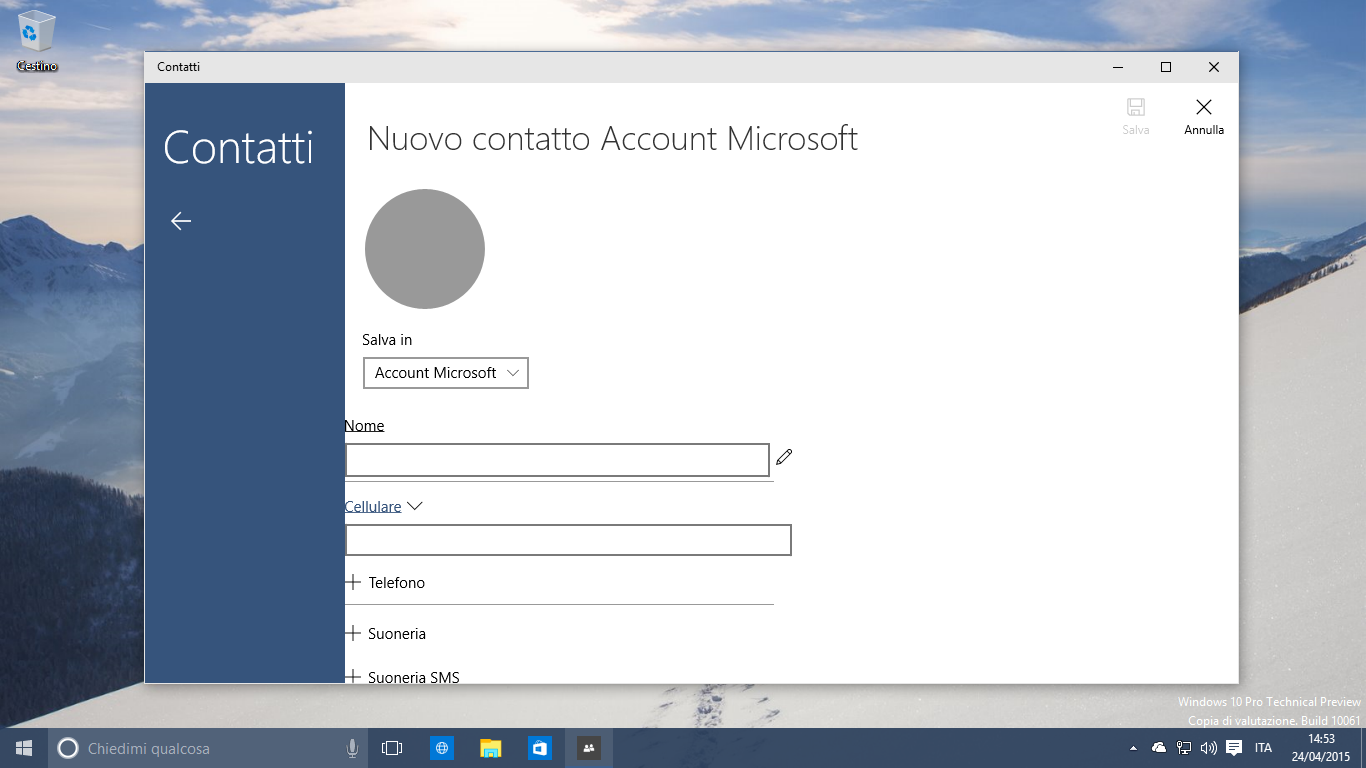Open File Explorer from the taskbar
The height and width of the screenshot is (768, 1366).
tap(491, 748)
